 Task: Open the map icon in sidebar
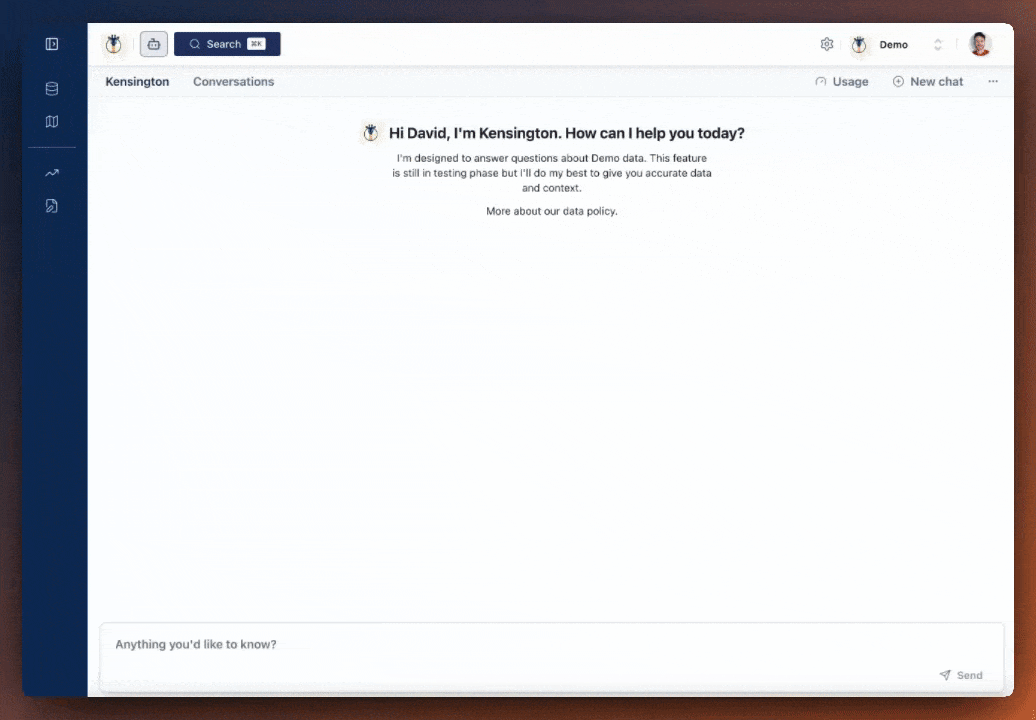click(52, 122)
